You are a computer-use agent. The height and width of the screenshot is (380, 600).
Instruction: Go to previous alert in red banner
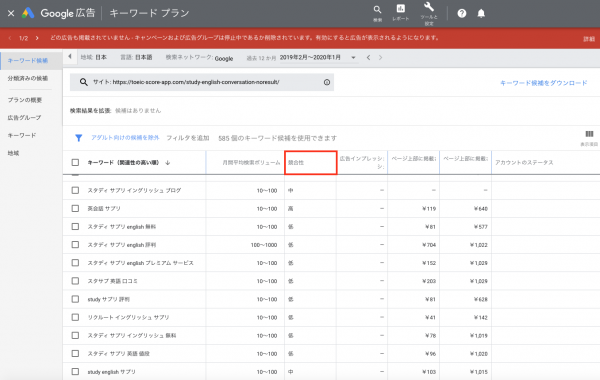[10, 38]
